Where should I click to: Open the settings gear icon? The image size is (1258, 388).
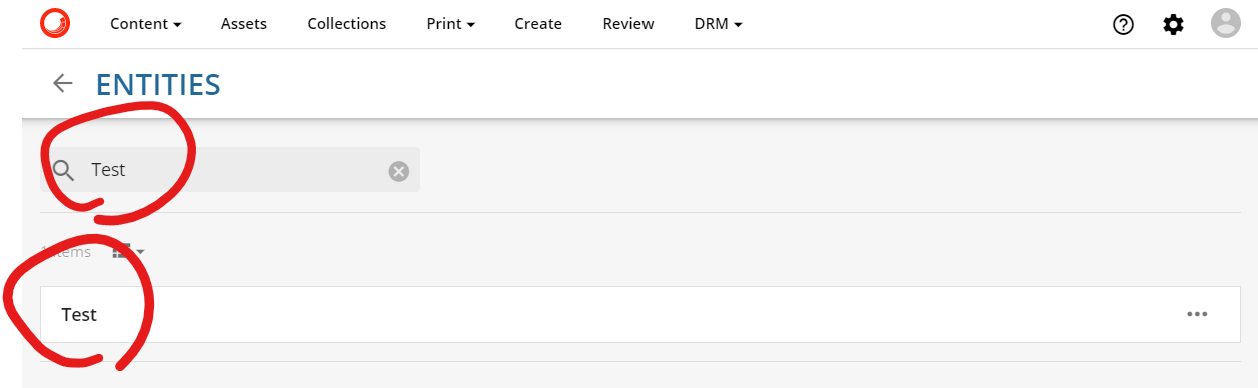point(1173,24)
